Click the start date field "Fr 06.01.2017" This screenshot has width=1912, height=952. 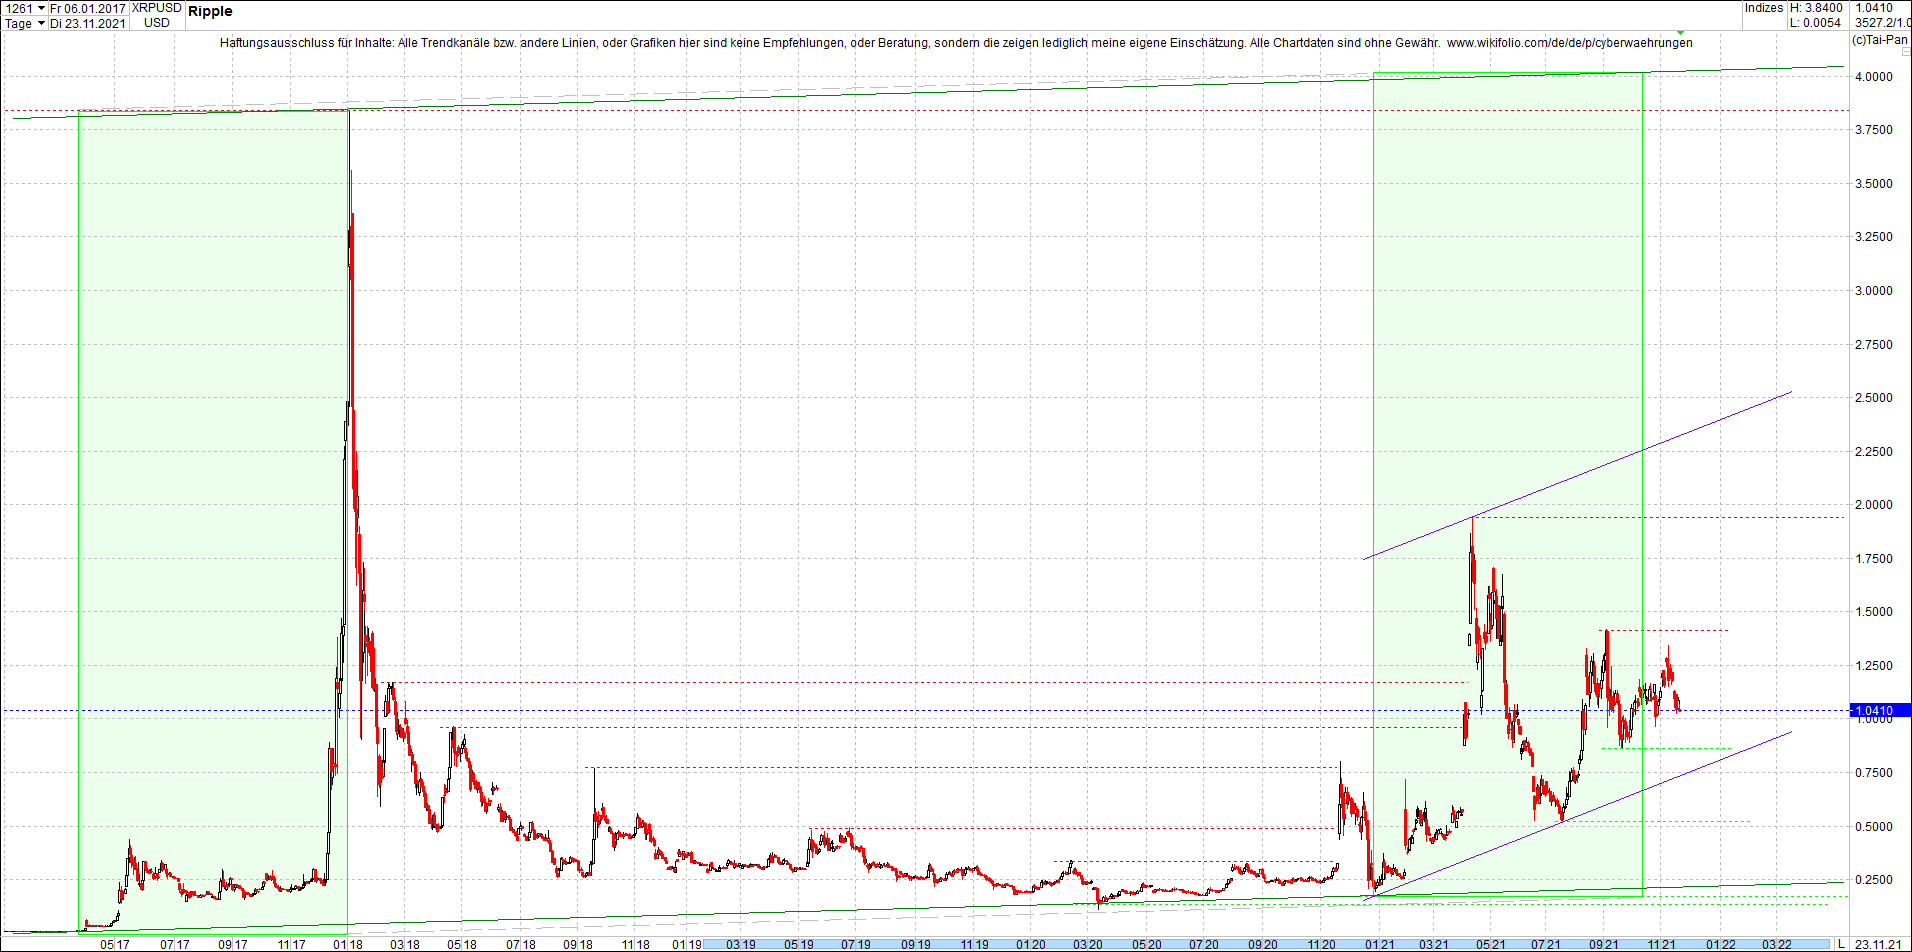pos(85,8)
